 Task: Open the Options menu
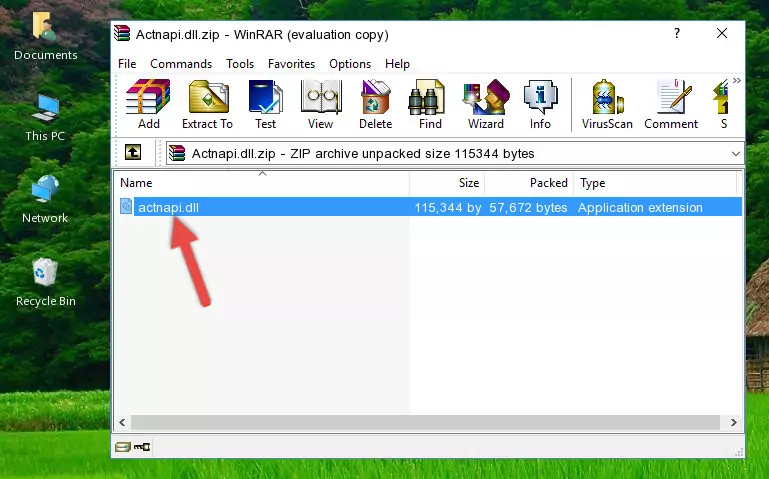(x=350, y=64)
